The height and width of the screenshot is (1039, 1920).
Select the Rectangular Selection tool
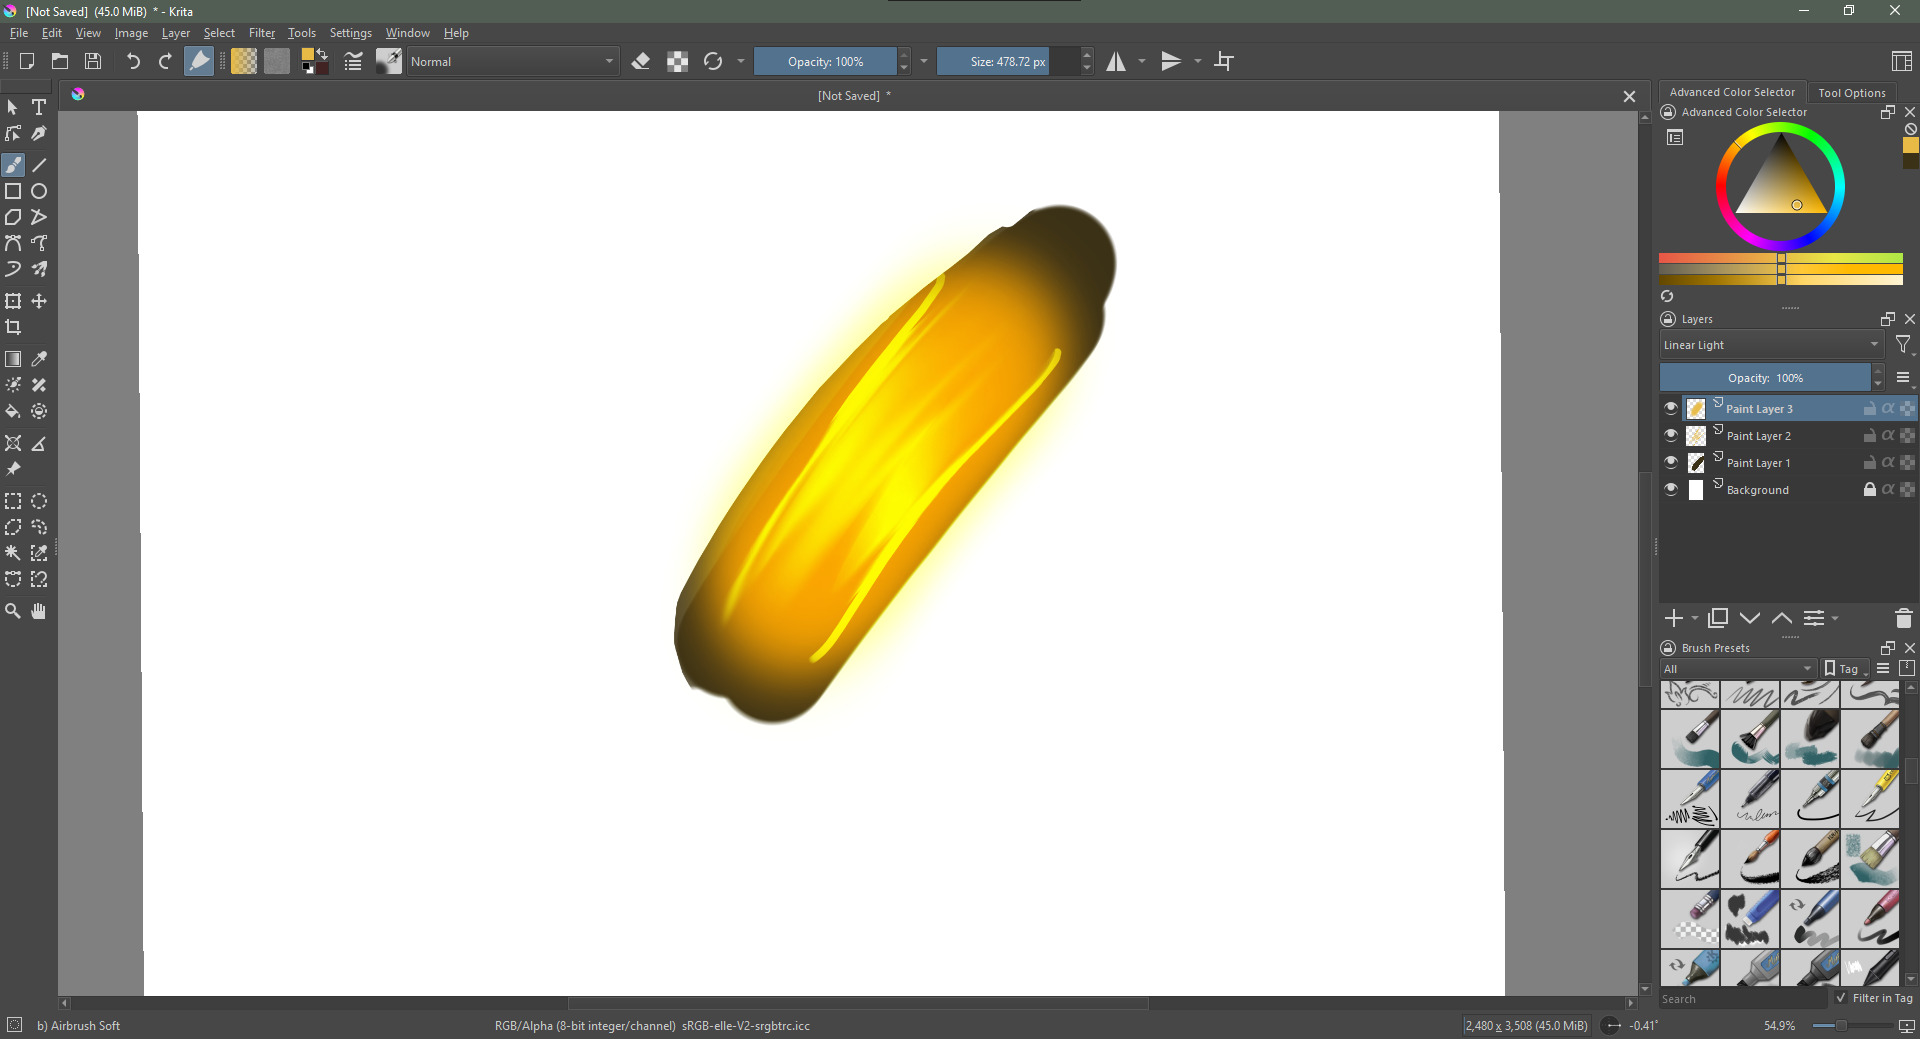[13, 501]
